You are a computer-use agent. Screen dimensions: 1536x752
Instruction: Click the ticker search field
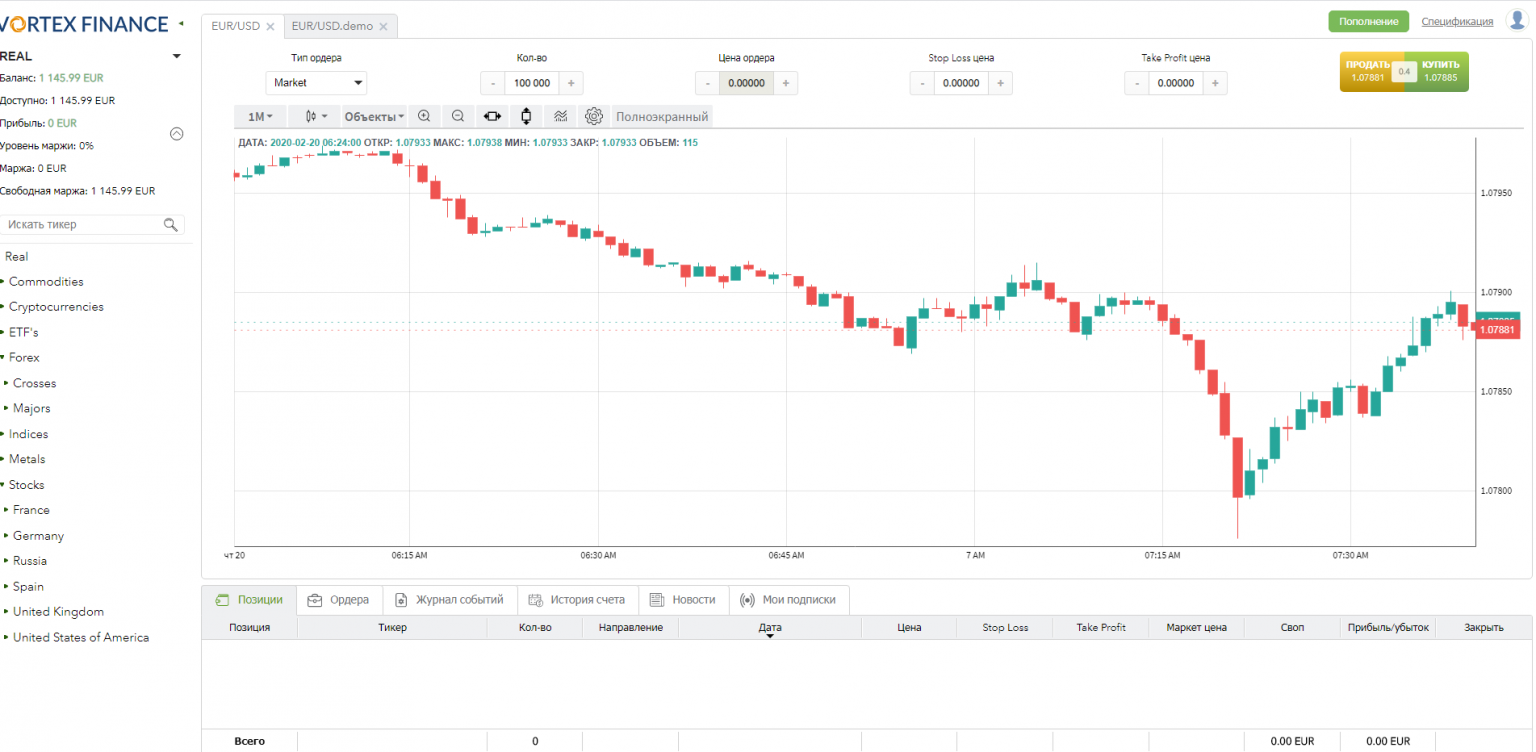[x=84, y=225]
